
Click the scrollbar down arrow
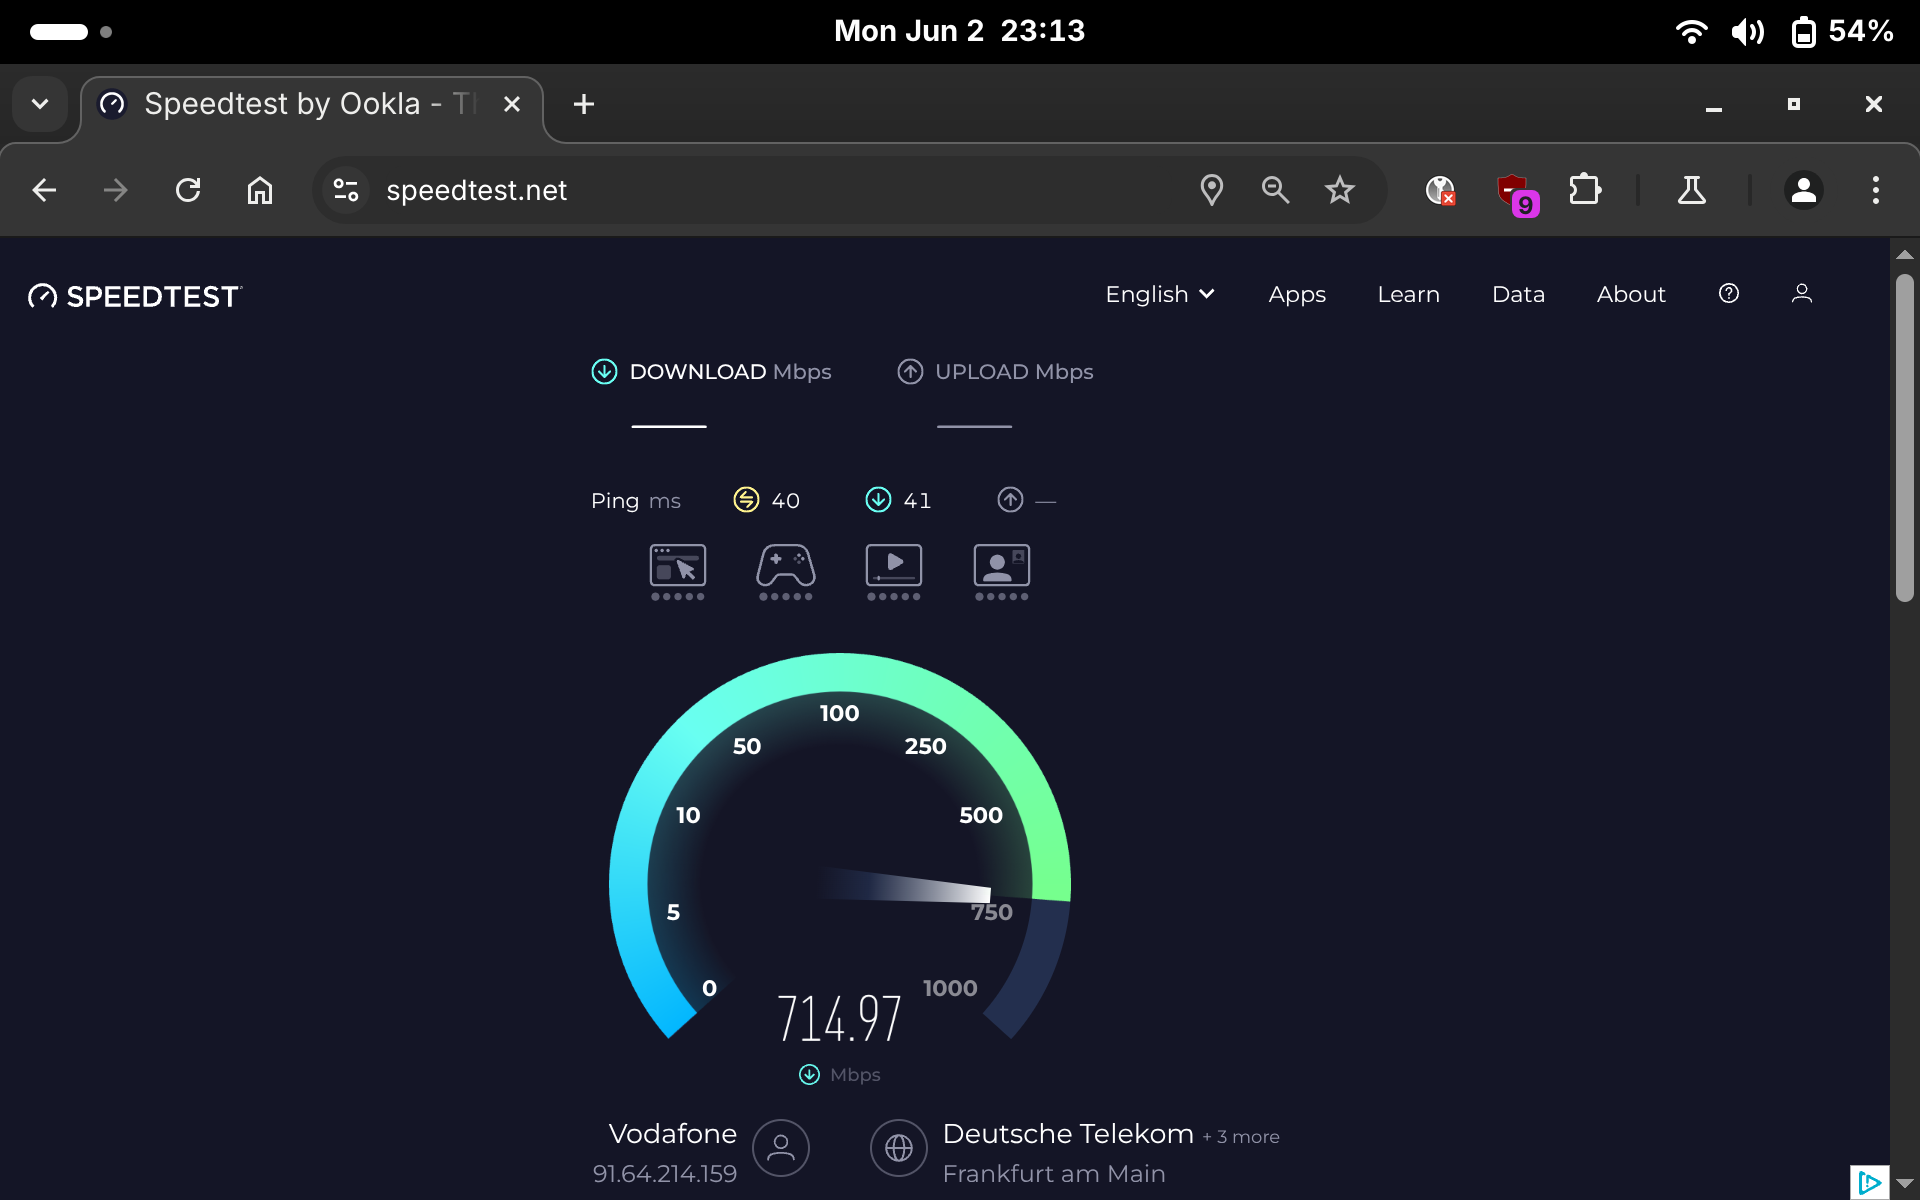[x=1905, y=1184]
